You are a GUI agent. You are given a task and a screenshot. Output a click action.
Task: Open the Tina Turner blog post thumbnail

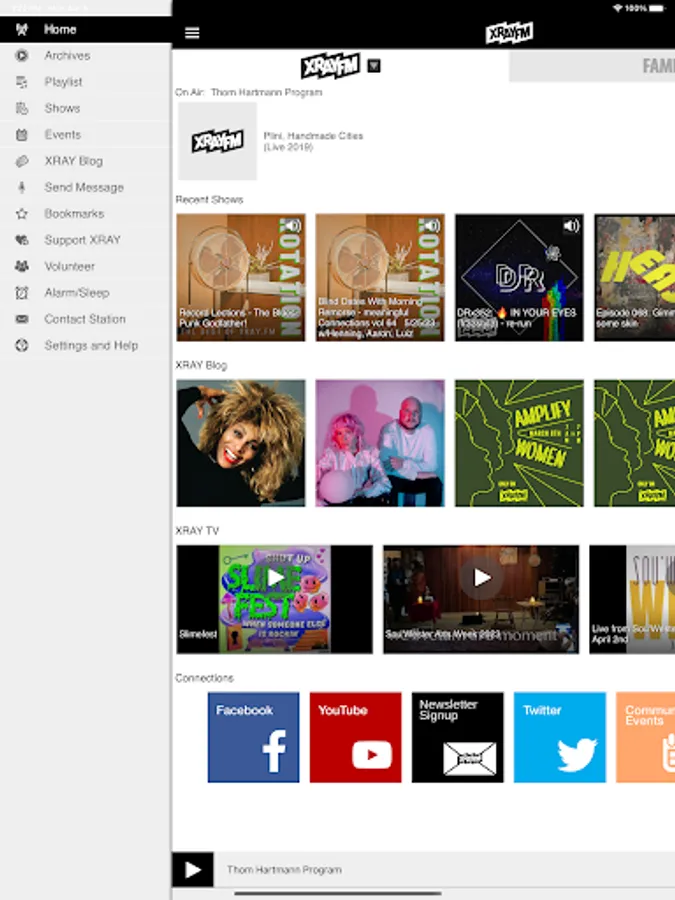(241, 443)
